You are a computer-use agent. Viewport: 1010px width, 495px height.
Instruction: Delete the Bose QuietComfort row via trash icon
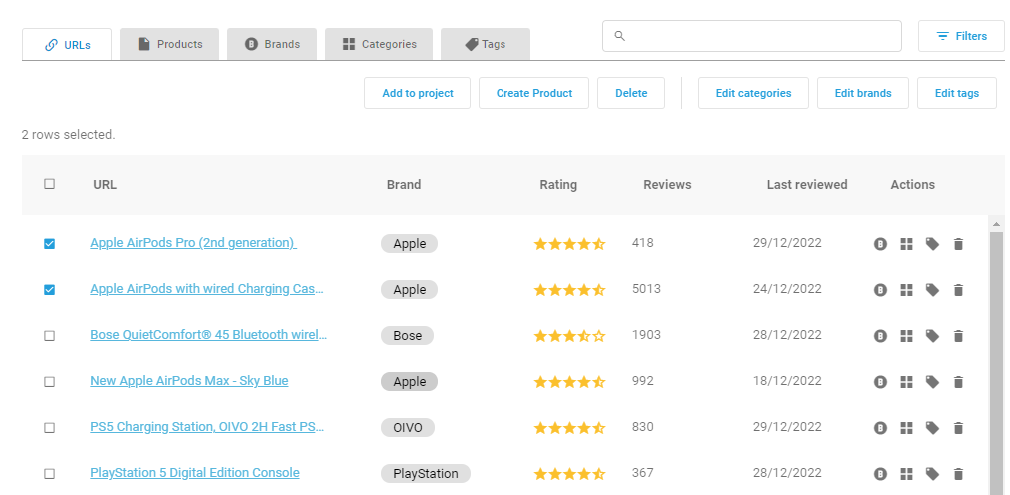958,336
